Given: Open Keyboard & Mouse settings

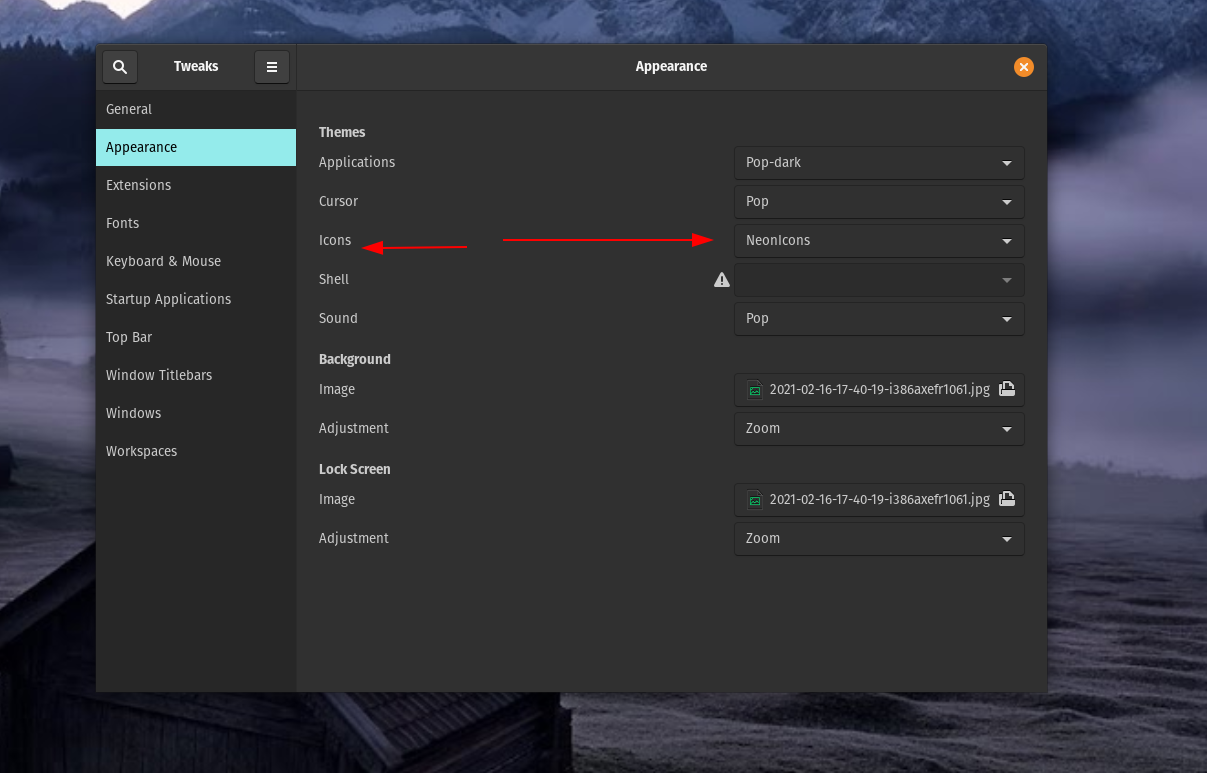Looking at the screenshot, I should pos(164,261).
